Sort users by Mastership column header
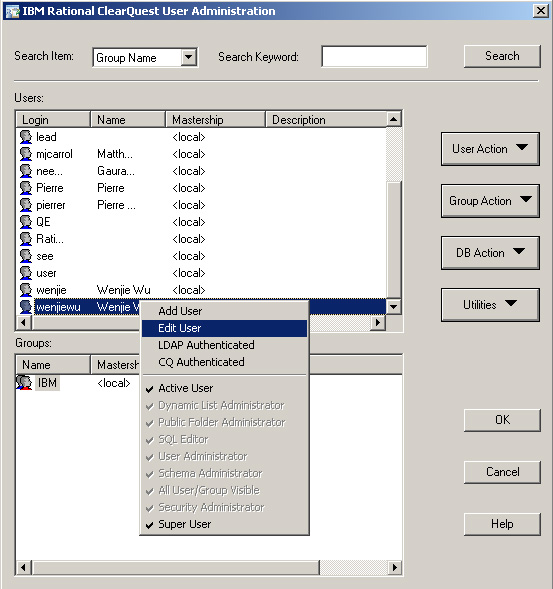This screenshot has width=553, height=589. click(215, 120)
